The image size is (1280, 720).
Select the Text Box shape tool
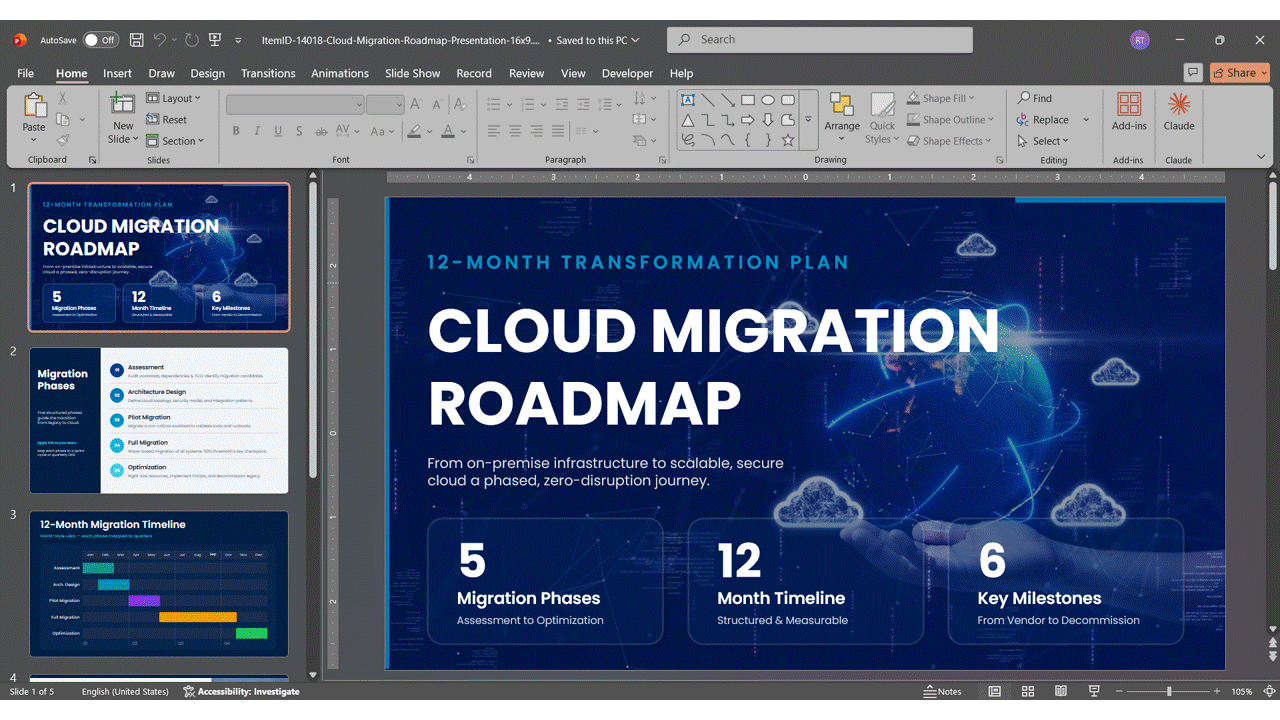tap(688, 100)
